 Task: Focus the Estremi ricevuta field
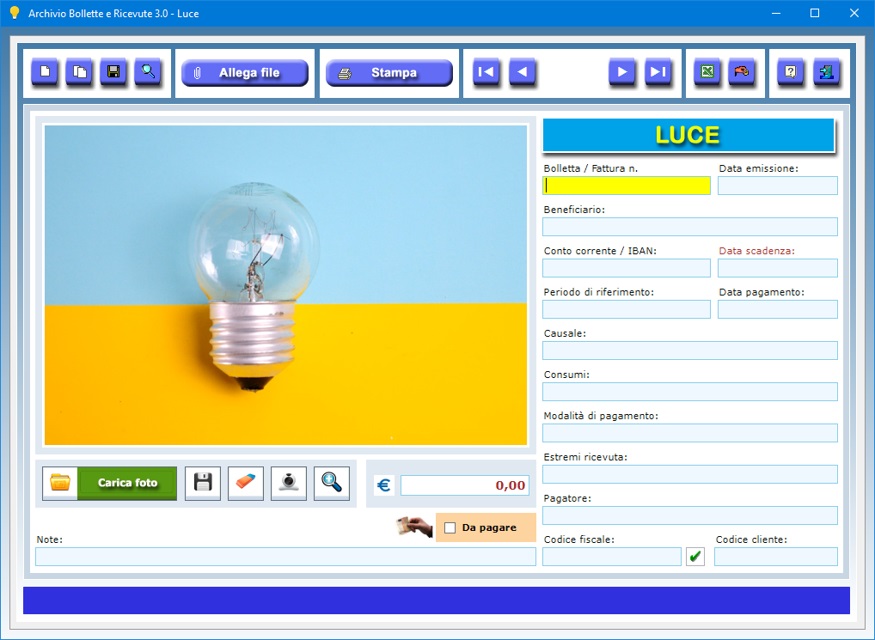tap(690, 474)
